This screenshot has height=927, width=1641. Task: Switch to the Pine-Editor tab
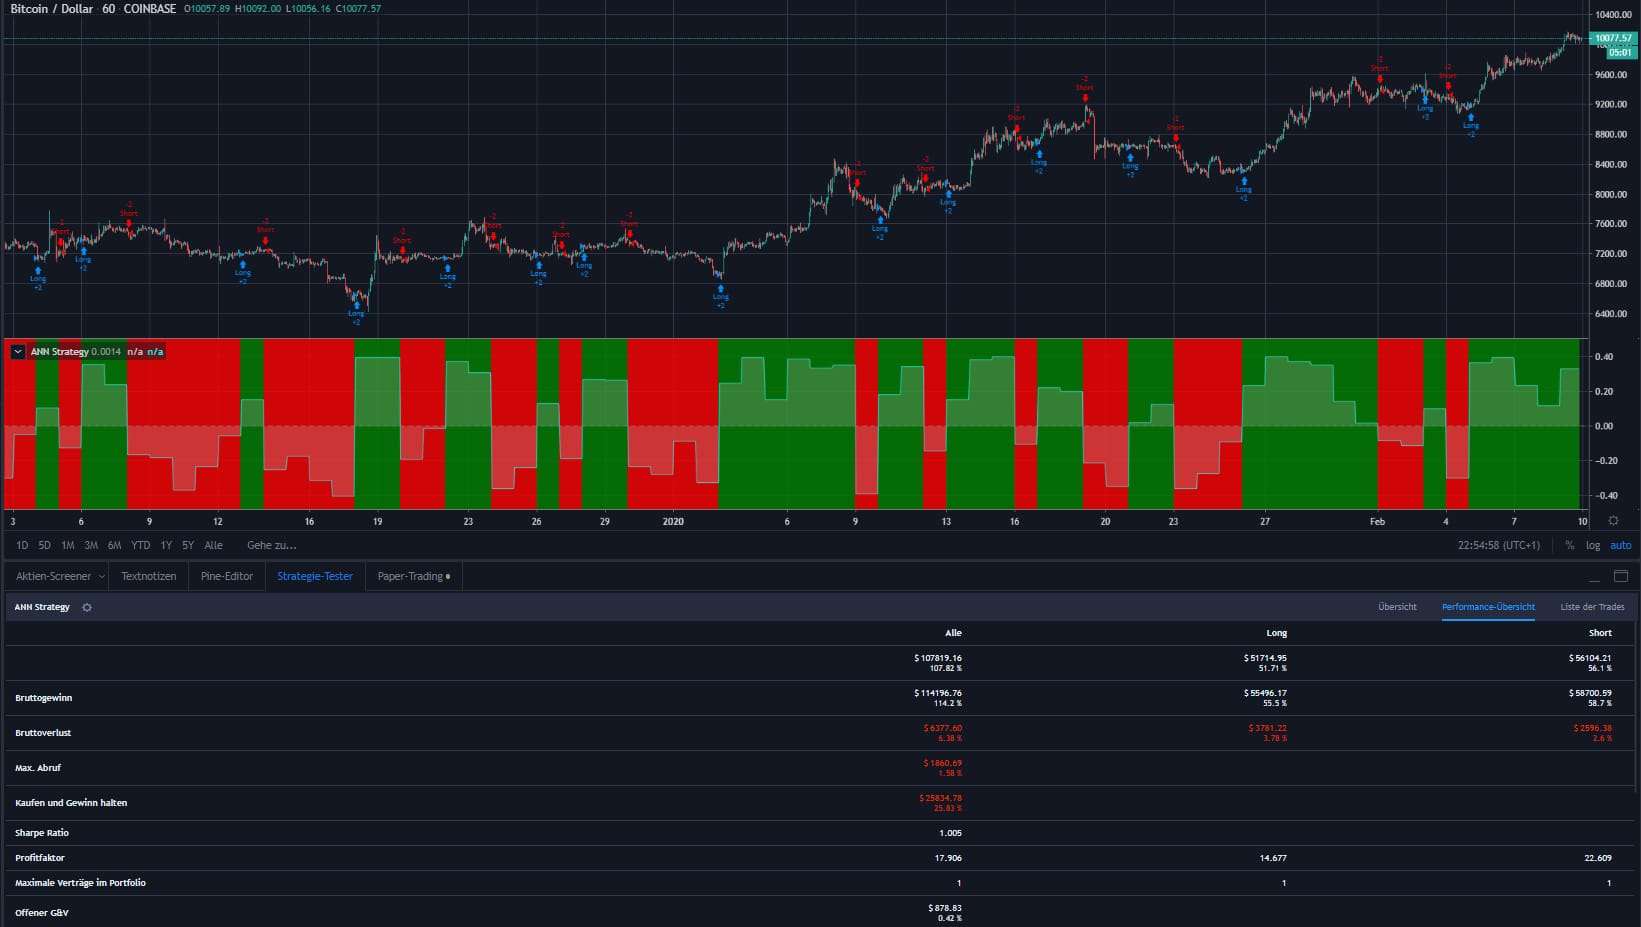pos(226,576)
